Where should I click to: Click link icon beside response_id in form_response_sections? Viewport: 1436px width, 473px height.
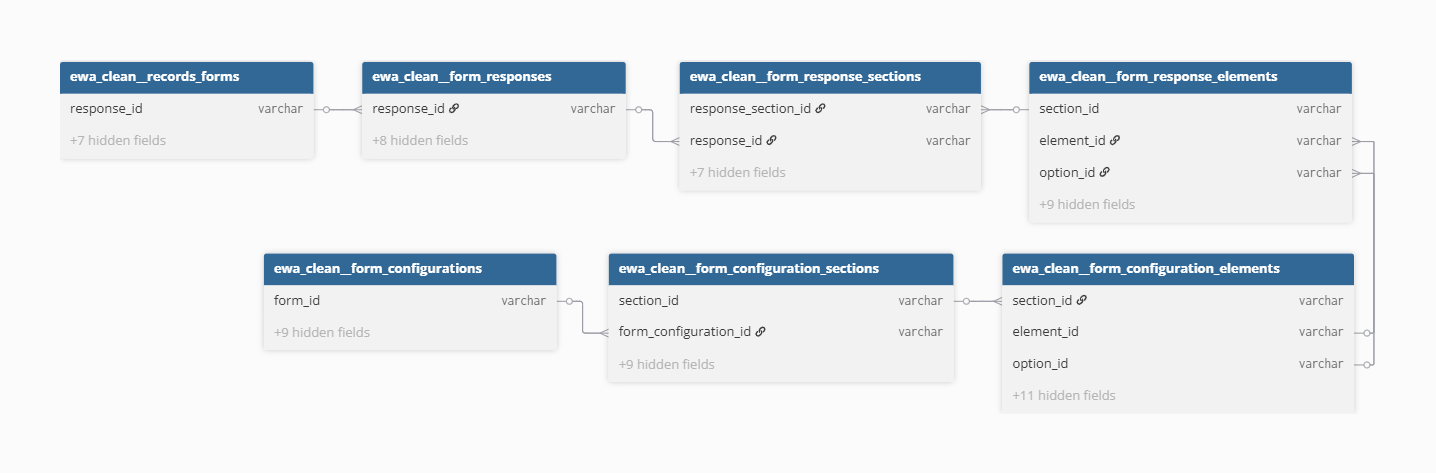(772, 141)
